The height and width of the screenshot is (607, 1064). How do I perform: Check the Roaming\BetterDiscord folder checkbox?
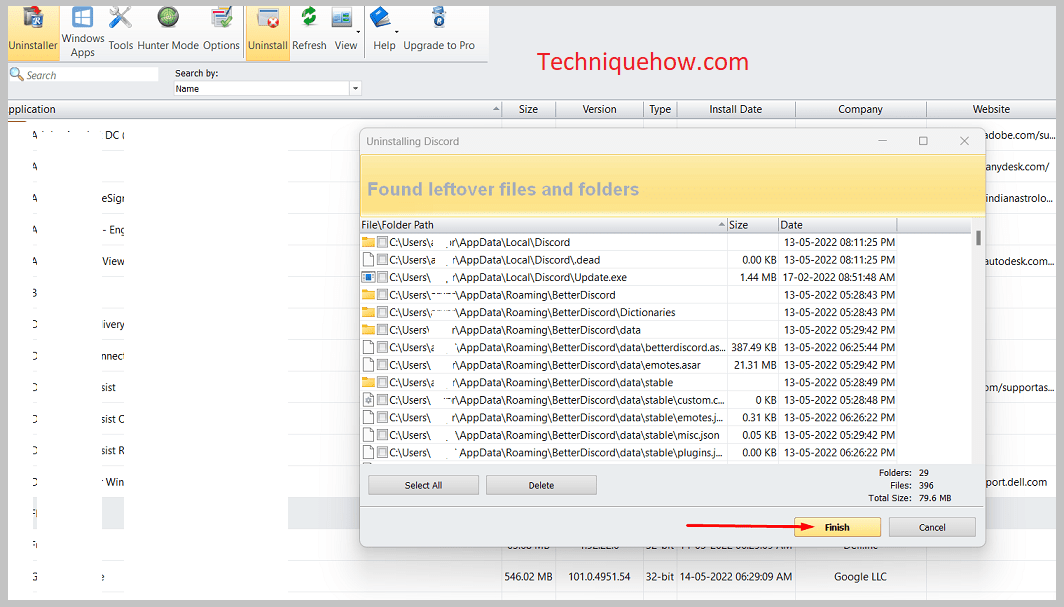(x=383, y=295)
